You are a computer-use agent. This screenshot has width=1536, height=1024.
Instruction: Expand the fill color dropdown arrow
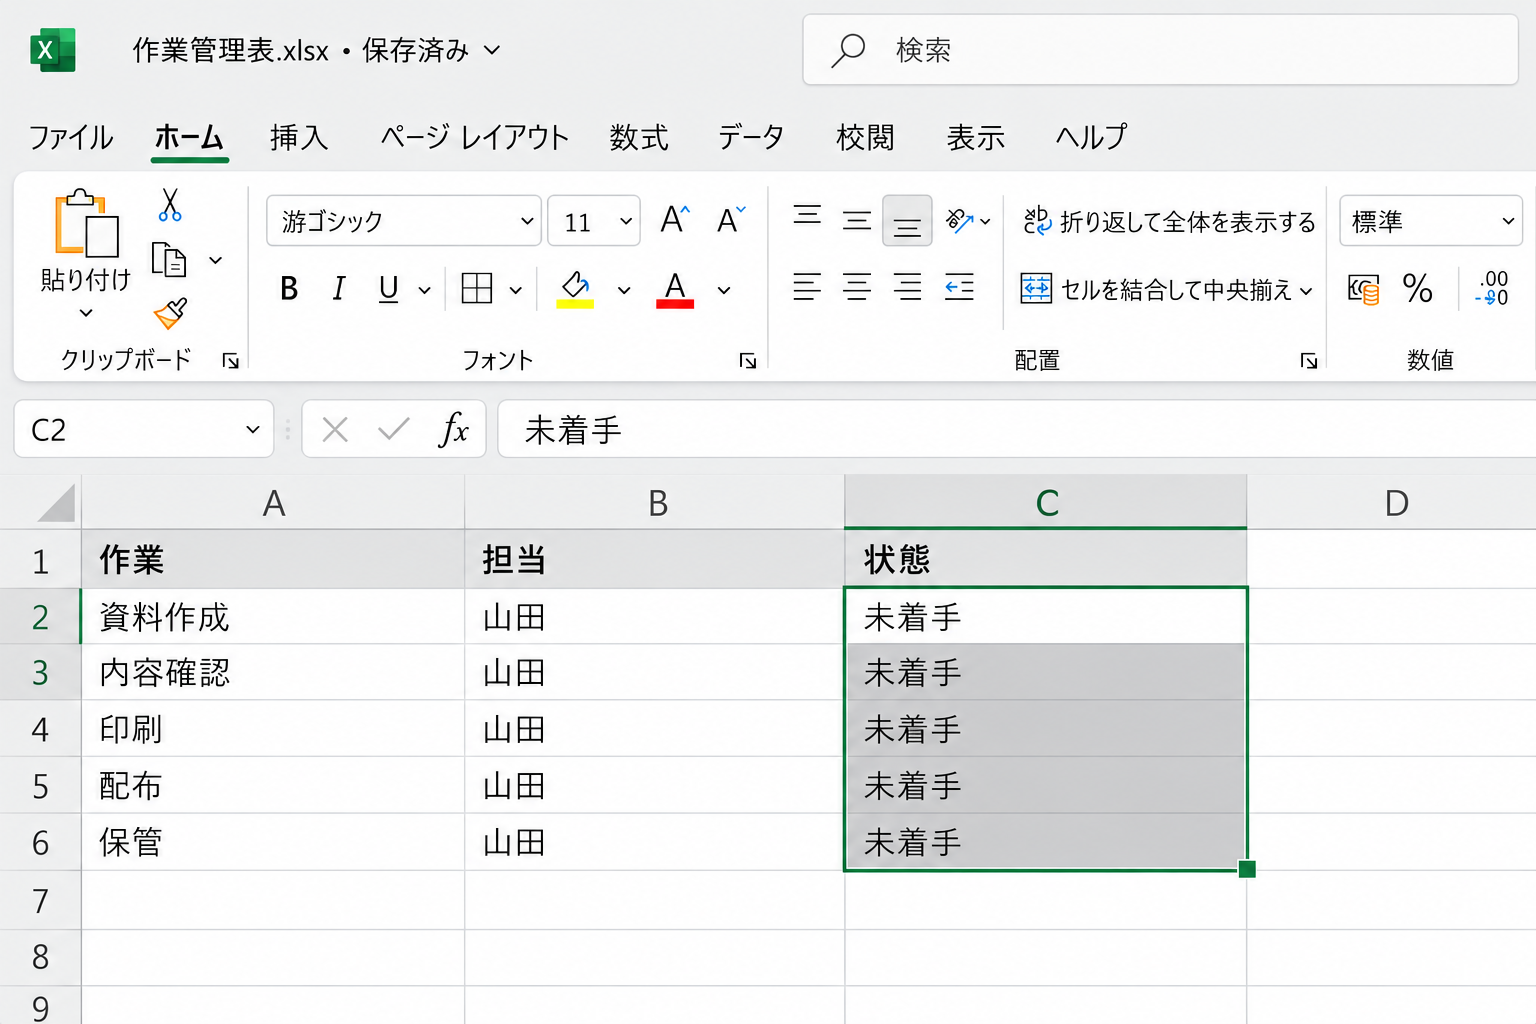[624, 290]
